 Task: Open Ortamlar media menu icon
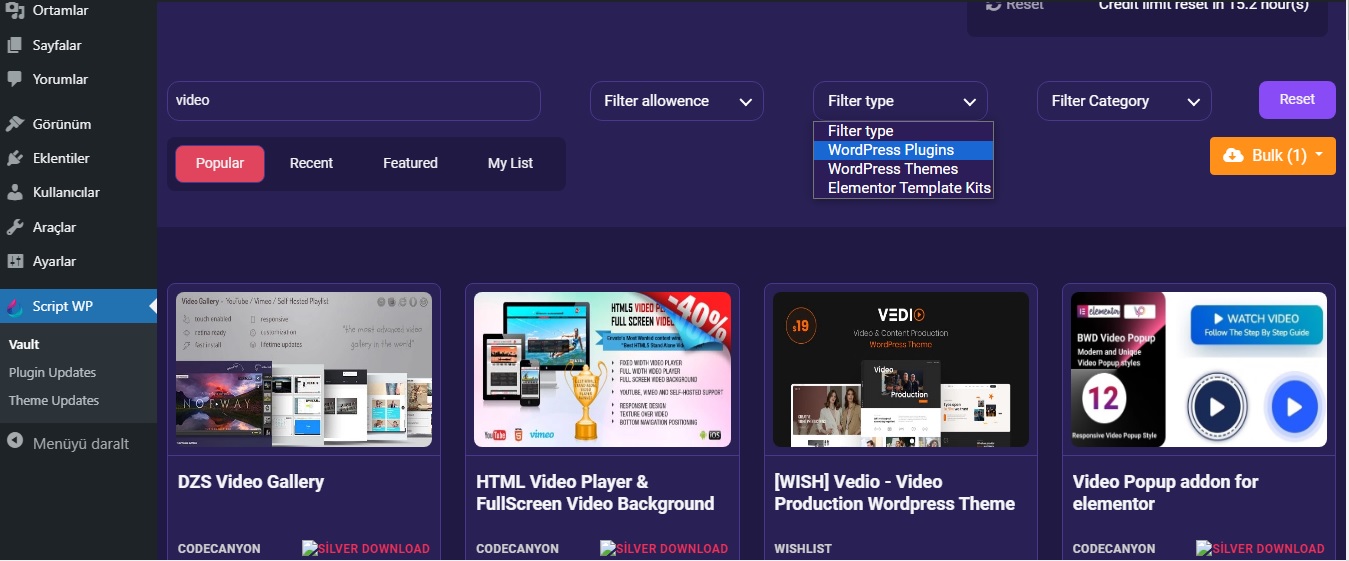[x=15, y=11]
